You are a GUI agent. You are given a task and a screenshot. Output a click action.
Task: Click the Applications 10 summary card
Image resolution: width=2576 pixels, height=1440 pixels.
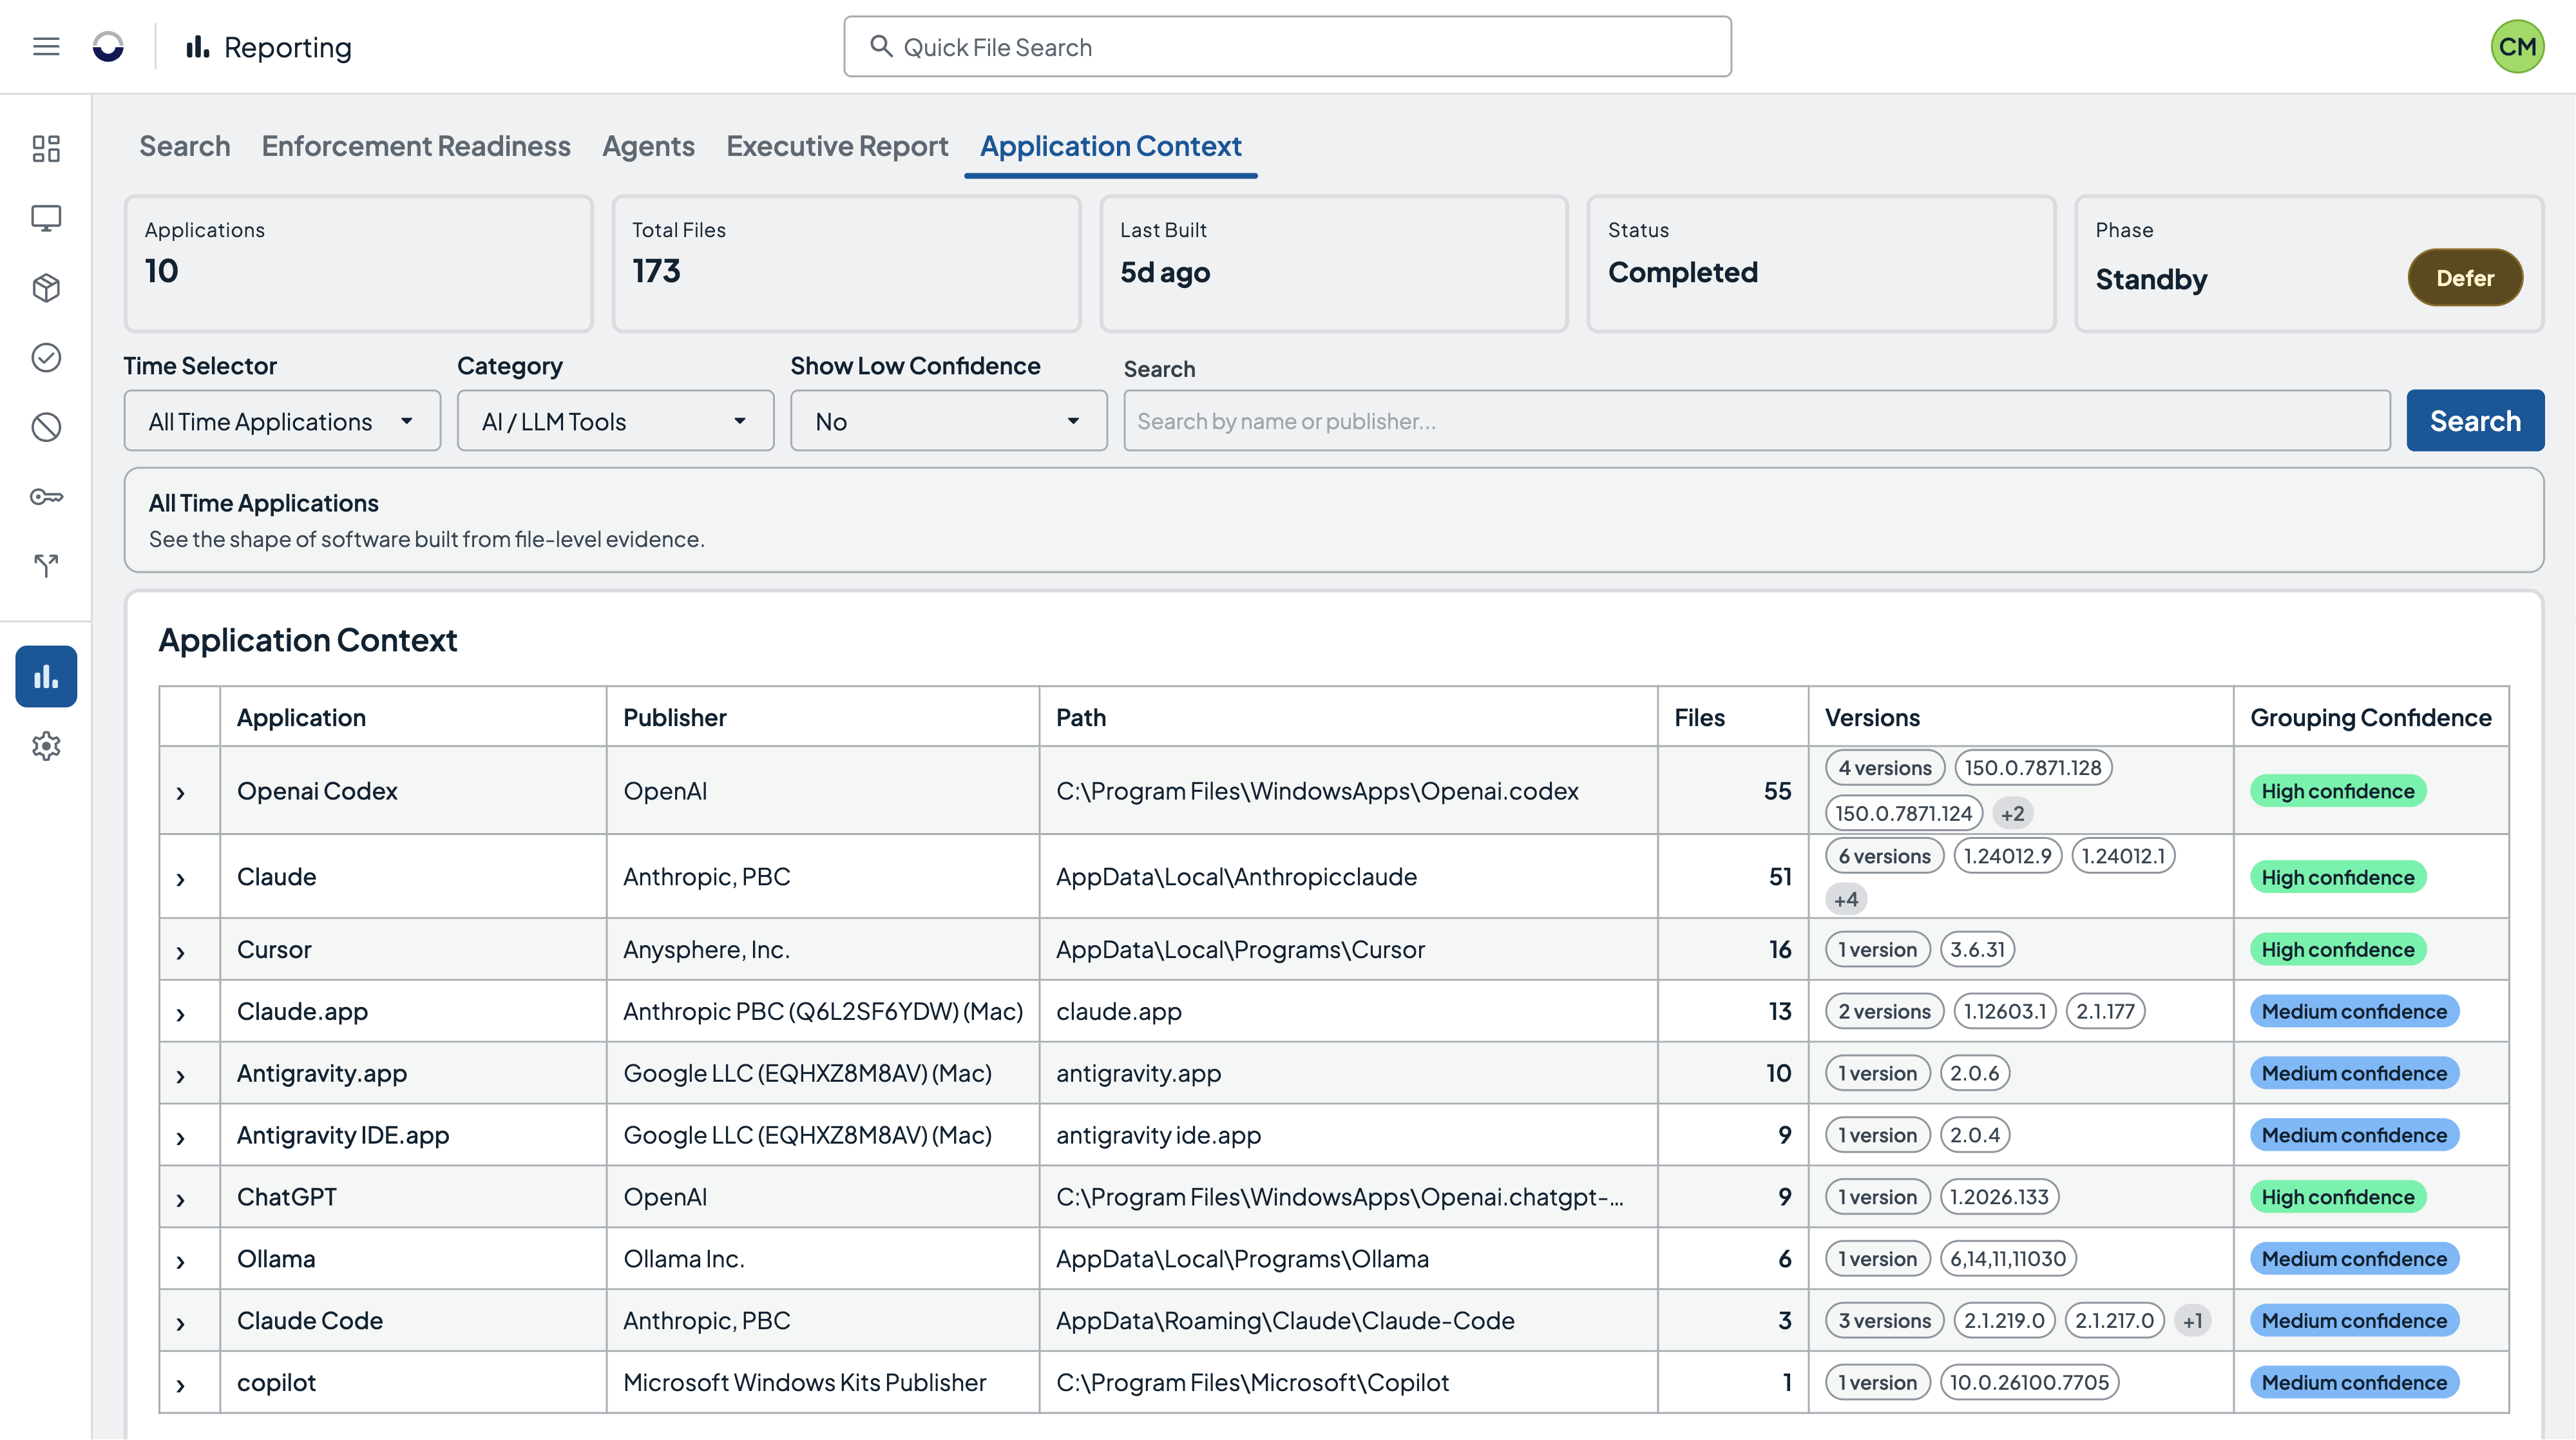(x=359, y=263)
